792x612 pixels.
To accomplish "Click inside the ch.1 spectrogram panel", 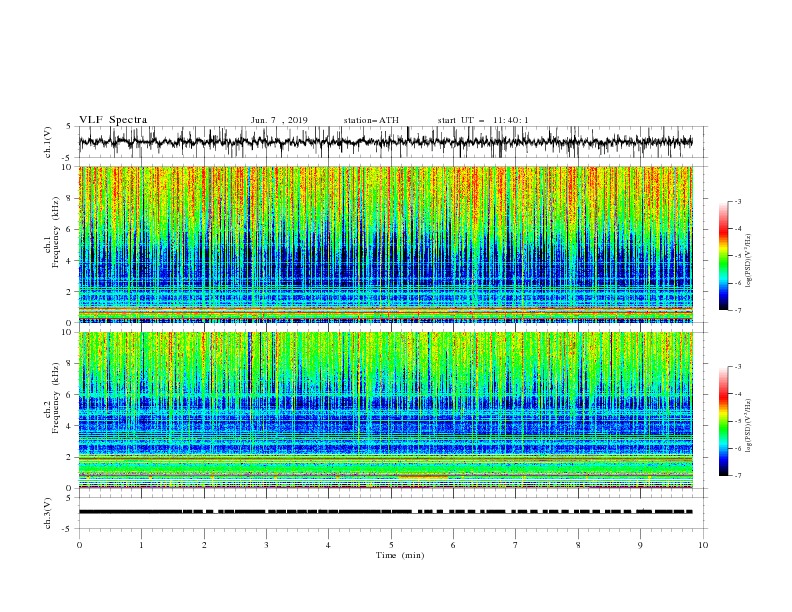I will pyautogui.click(x=385, y=244).
